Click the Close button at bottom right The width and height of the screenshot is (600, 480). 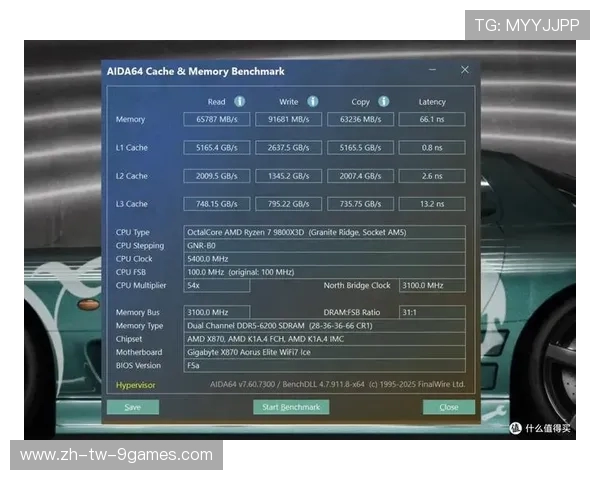pos(449,407)
